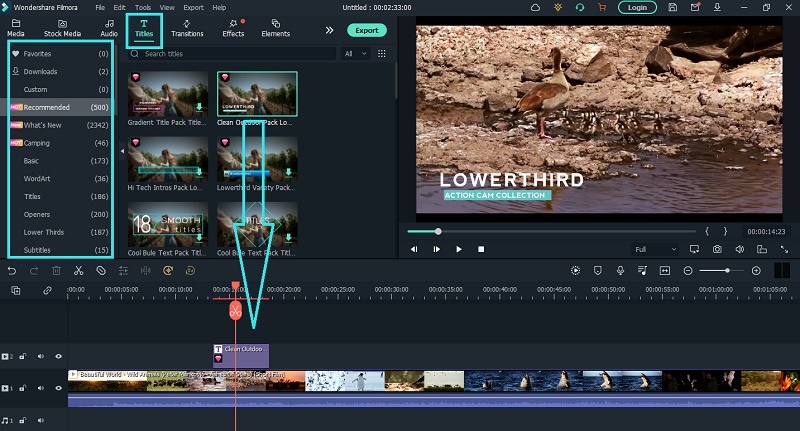
Task: Open the Help menu
Action: coord(219,7)
